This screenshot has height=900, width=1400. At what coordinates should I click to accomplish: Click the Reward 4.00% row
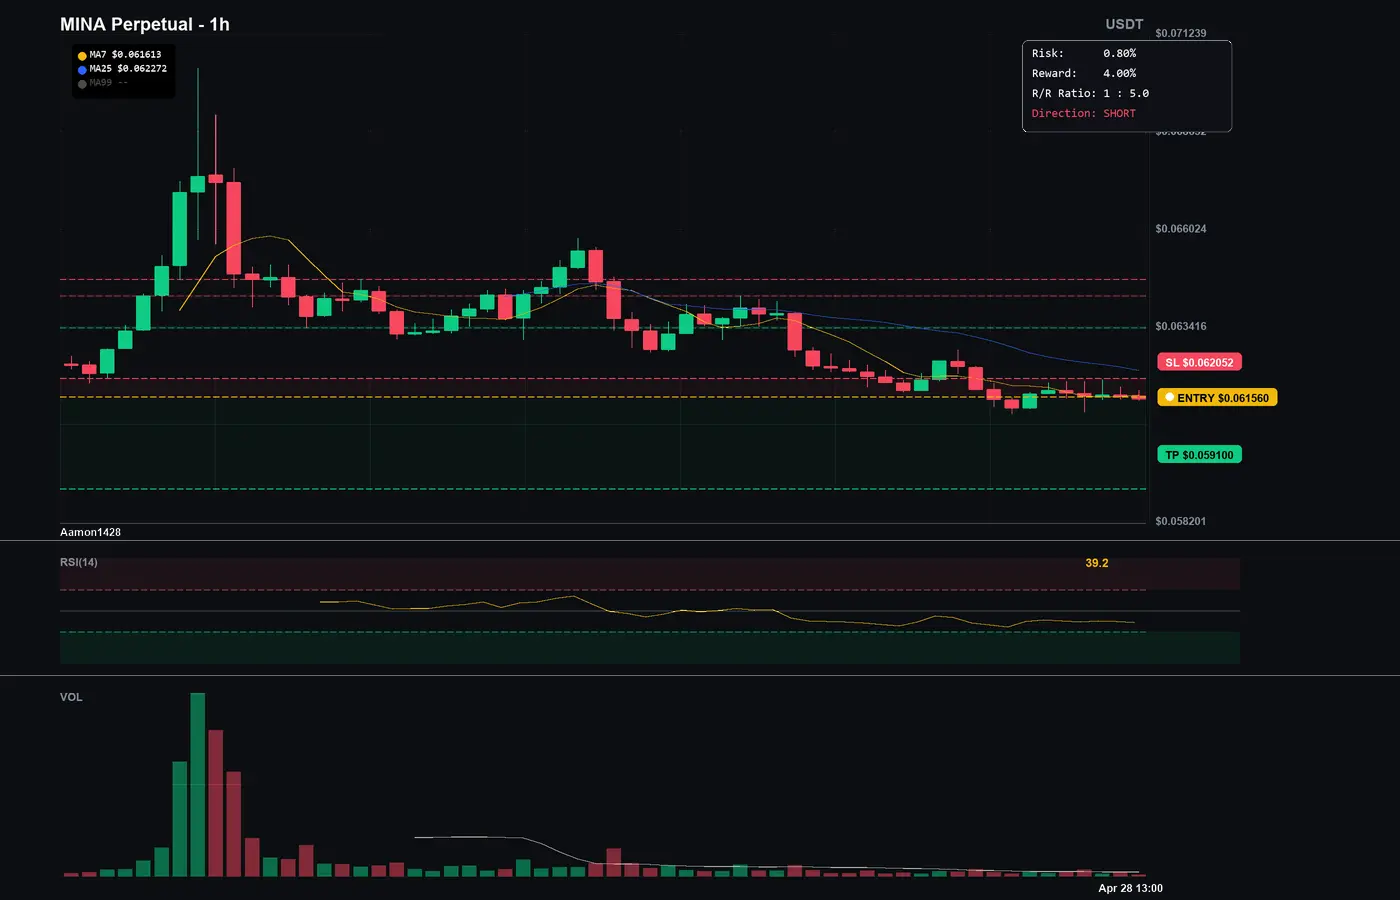(x=1084, y=73)
